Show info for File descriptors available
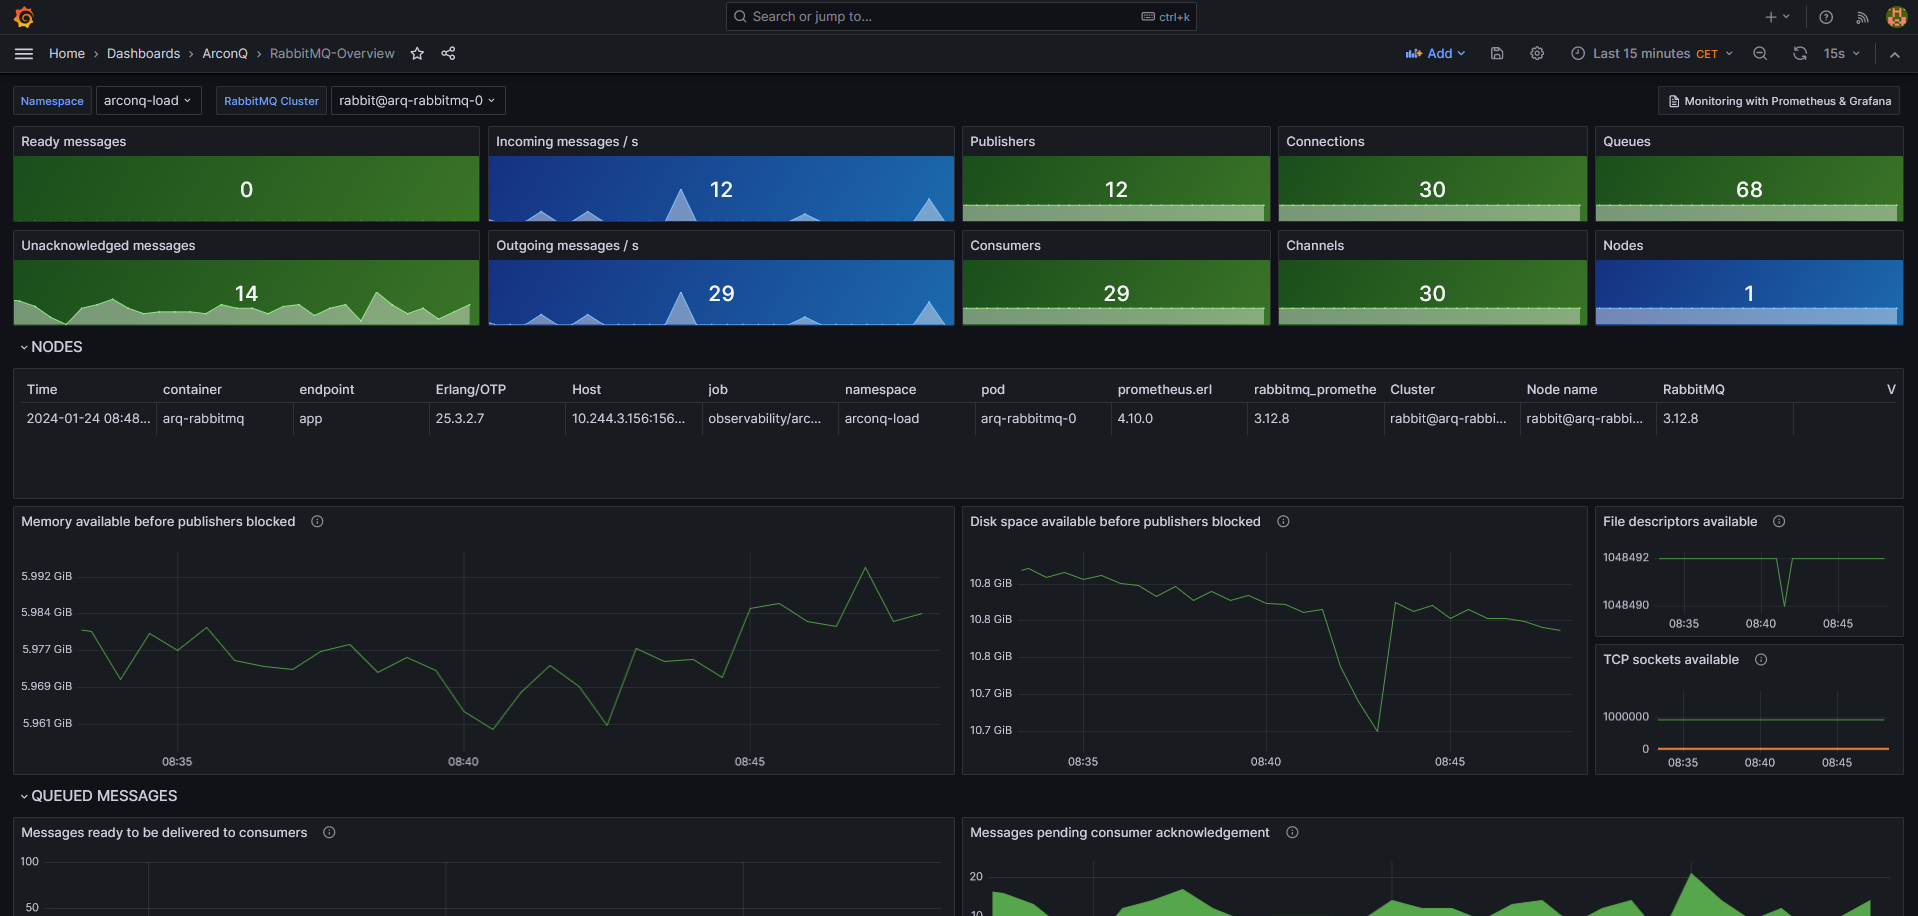 click(x=1779, y=522)
